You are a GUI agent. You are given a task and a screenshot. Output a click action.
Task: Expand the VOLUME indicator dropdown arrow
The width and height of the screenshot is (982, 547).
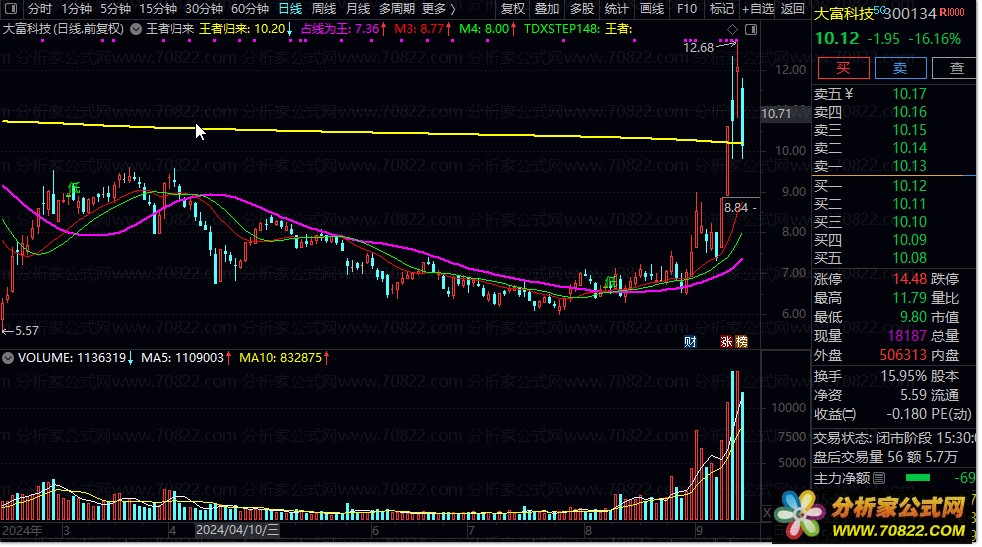tap(8, 358)
